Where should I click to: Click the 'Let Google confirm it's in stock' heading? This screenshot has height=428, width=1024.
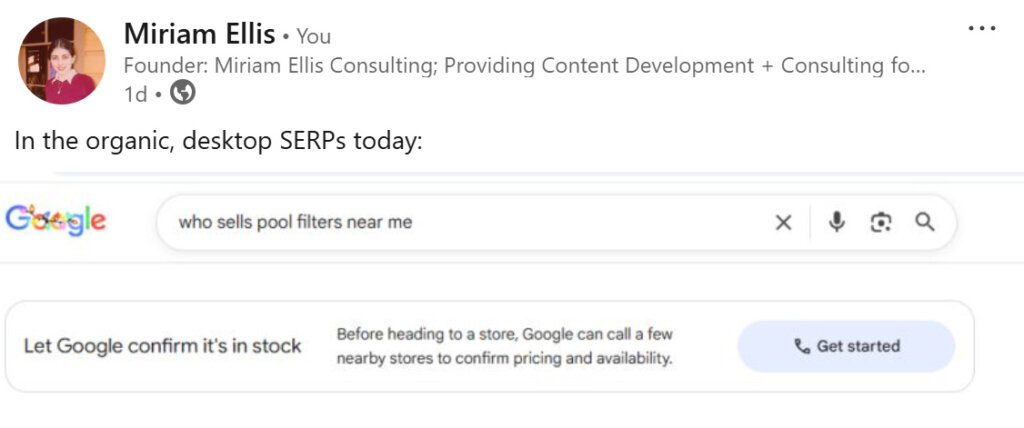162,346
